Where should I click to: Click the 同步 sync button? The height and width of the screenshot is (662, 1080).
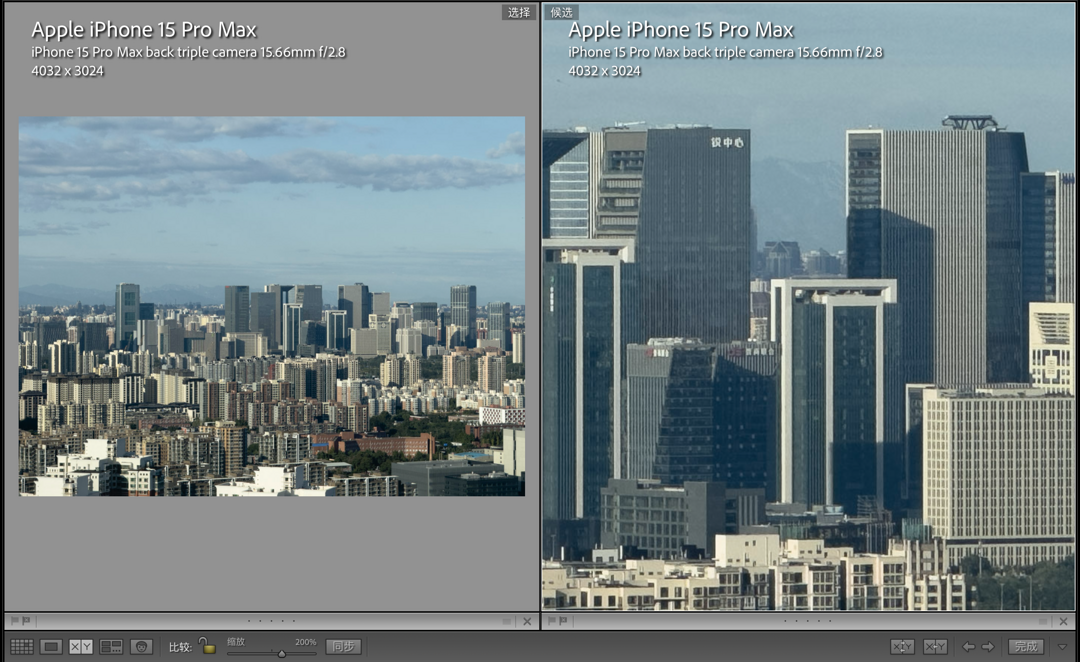click(343, 647)
